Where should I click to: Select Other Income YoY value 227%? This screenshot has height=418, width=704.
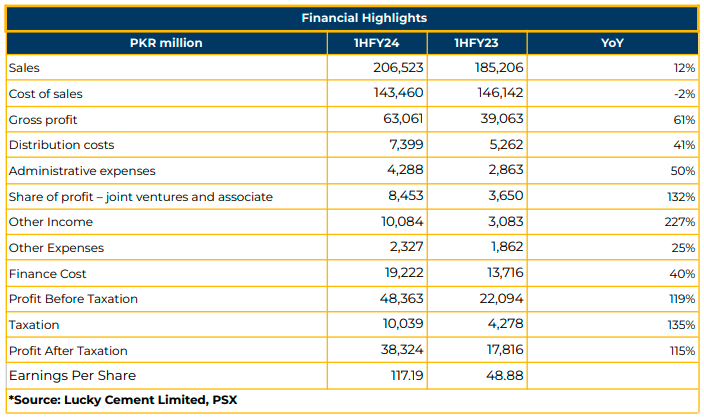680,222
